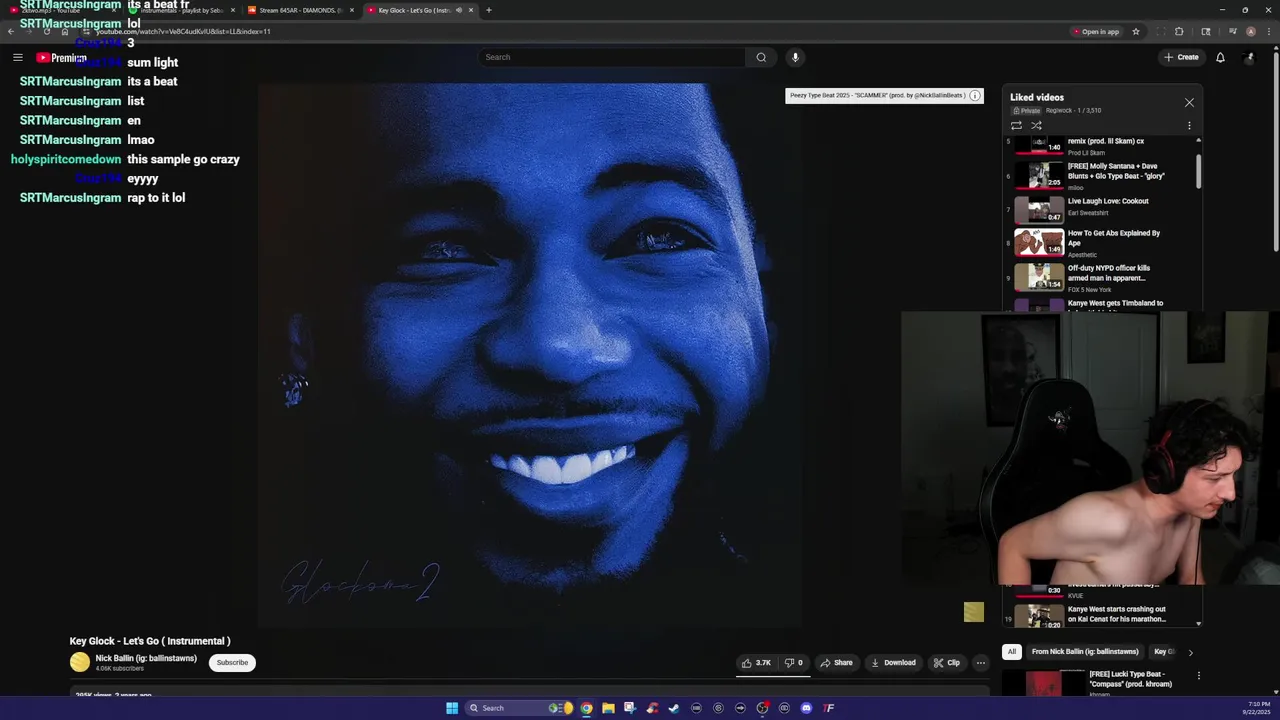Dislike the Key Glock instrumental video
This screenshot has height=720, width=1280.
[794, 662]
